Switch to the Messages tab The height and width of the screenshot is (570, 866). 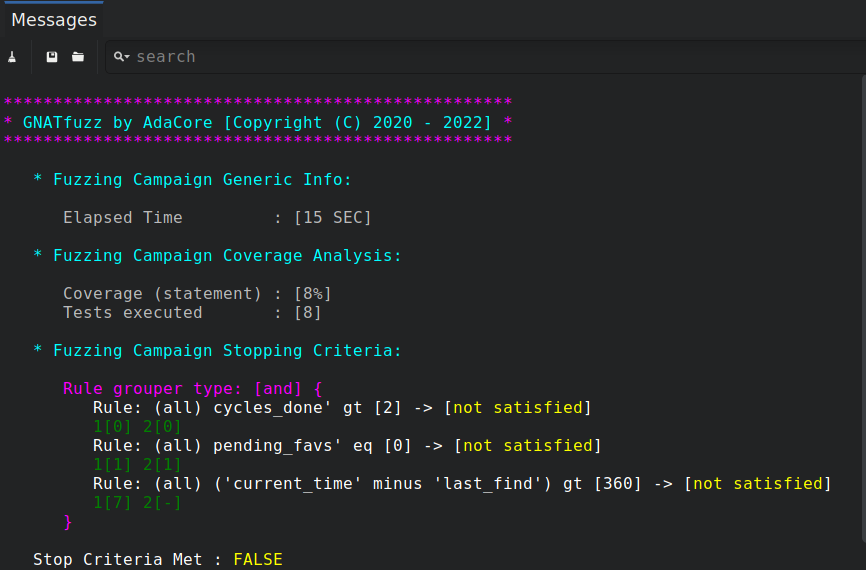point(54,20)
